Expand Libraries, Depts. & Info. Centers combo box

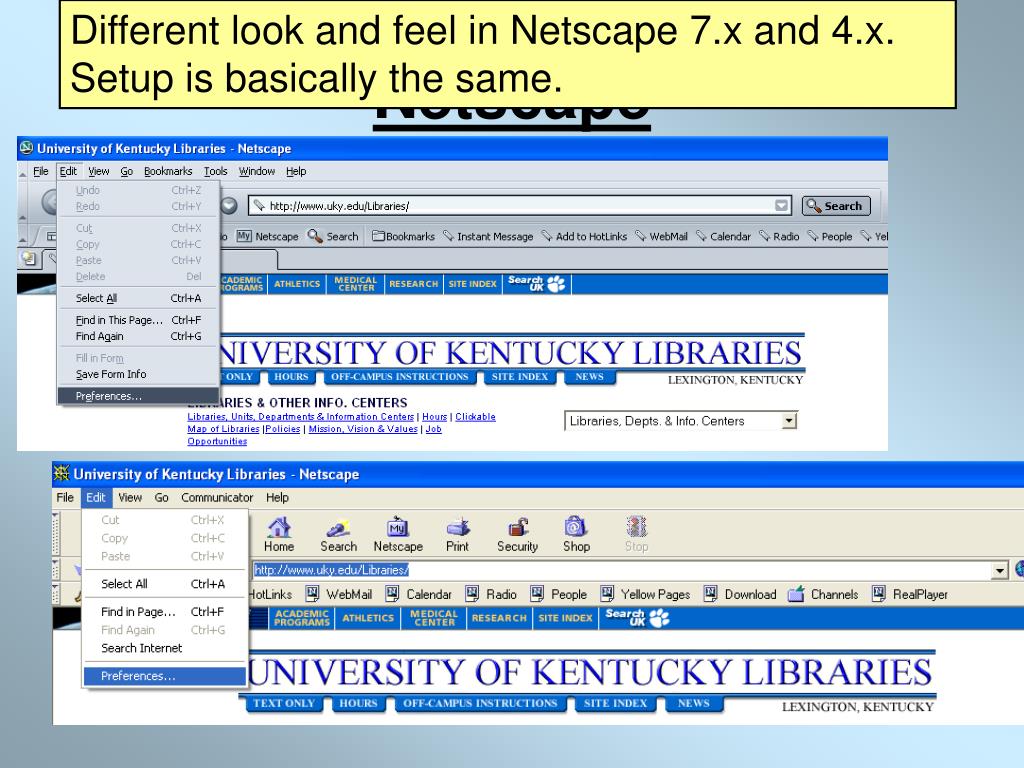point(790,421)
